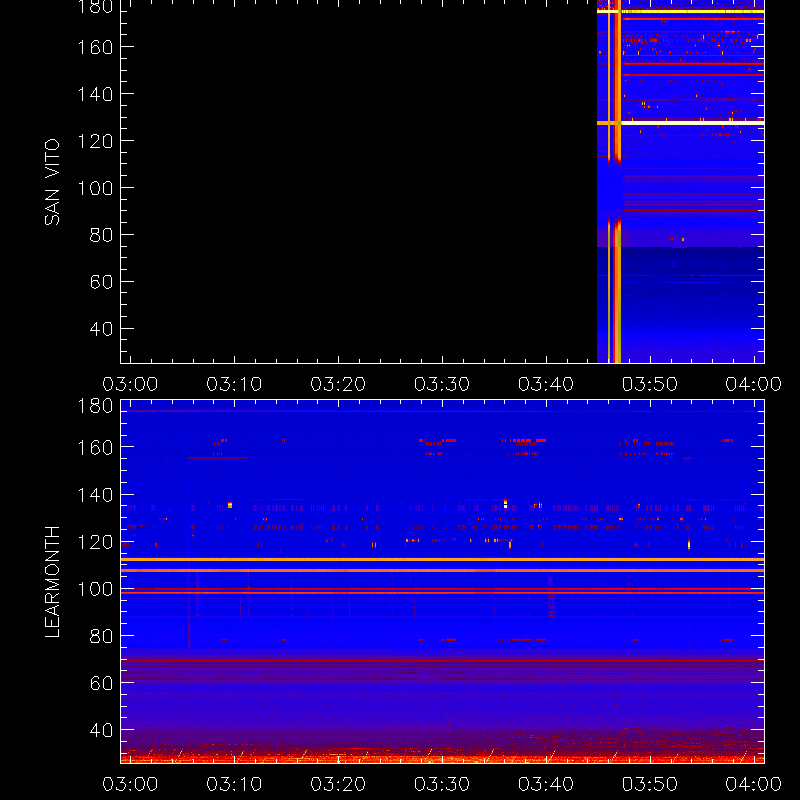Click 03:40 time label under LEARMONTH plot

[546, 784]
